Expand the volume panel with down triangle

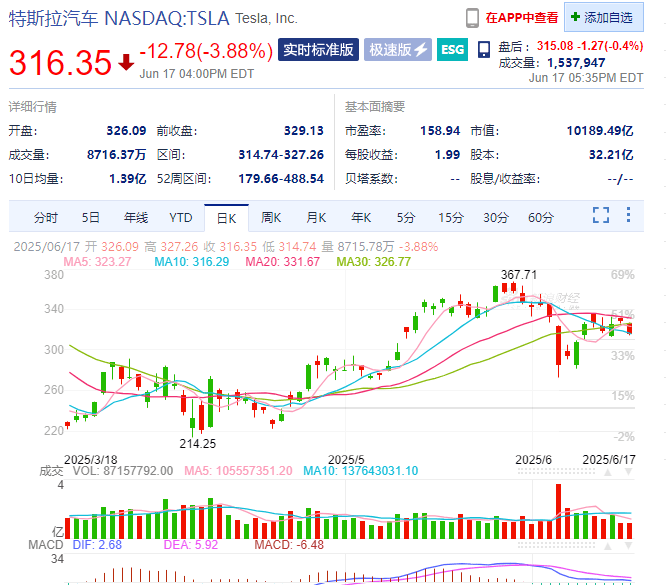pyautogui.click(x=628, y=472)
